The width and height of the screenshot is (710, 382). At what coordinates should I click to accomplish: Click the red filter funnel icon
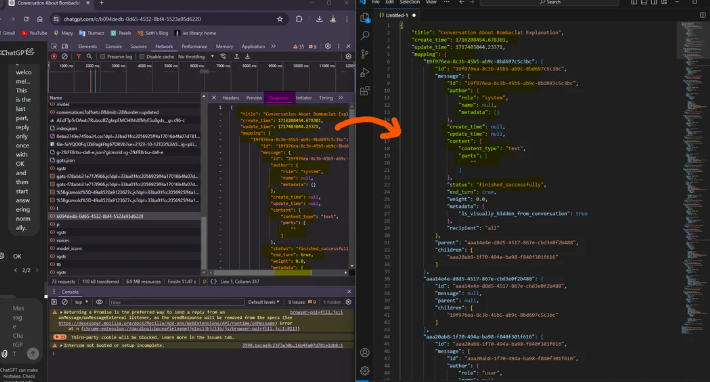(x=78, y=57)
